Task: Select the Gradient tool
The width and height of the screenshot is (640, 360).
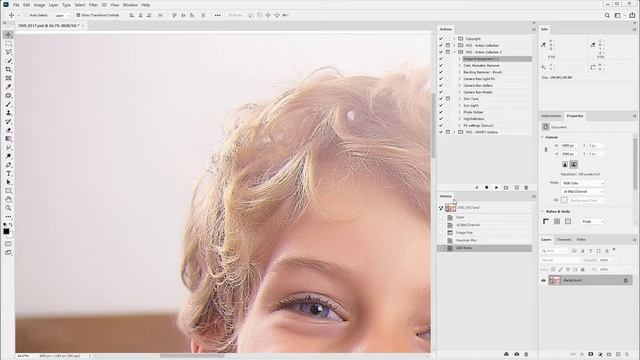Action: coord(8,139)
